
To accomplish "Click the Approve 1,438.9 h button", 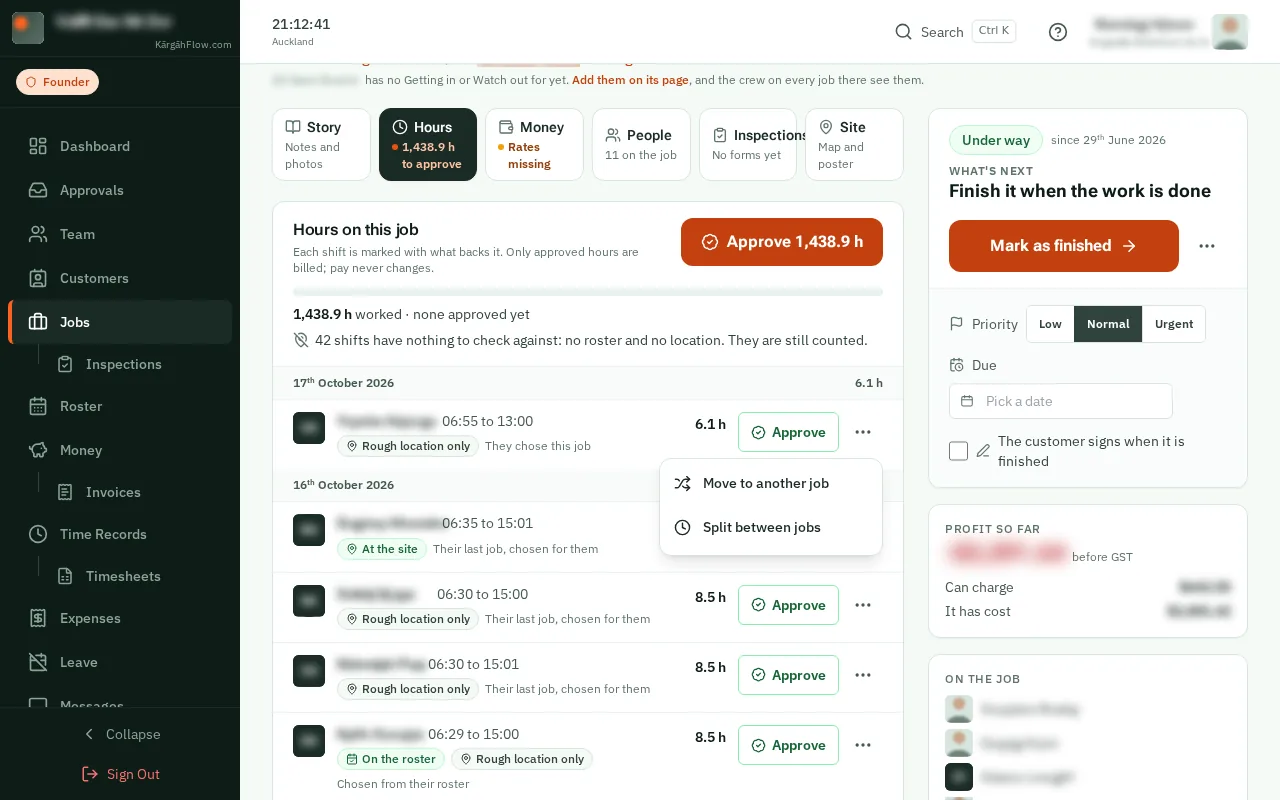I will tap(782, 242).
